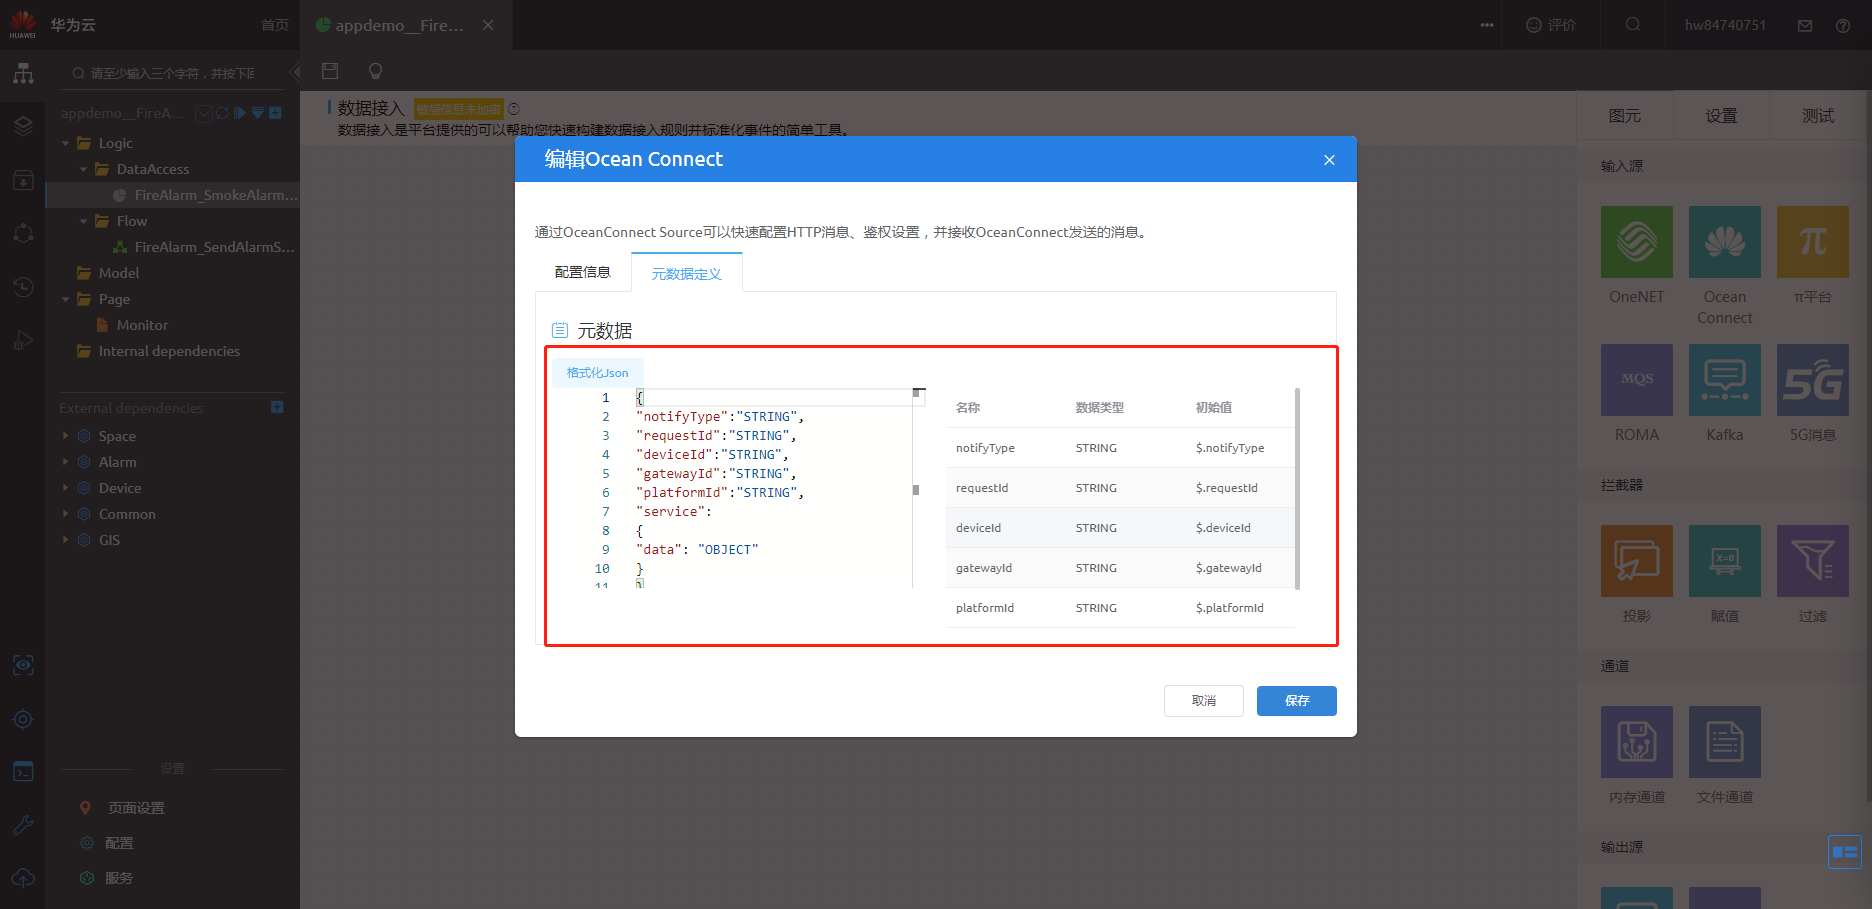Click the save icon in the editor toolbar
Screen dimensions: 1872x909
click(x=330, y=71)
